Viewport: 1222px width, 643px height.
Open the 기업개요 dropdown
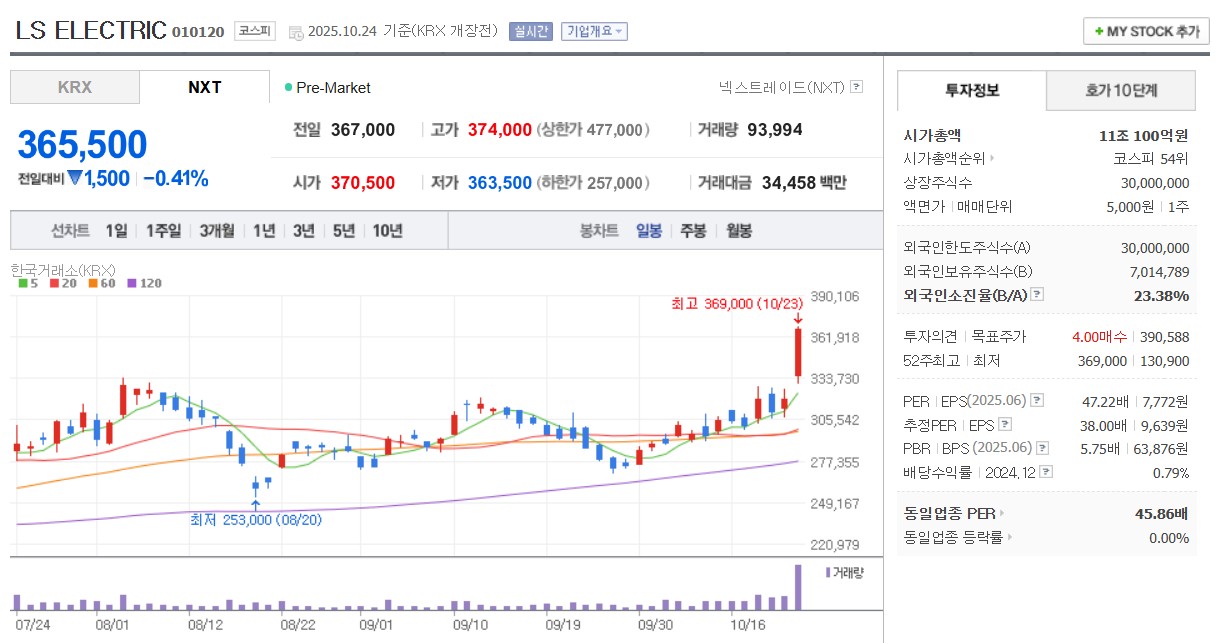coord(594,31)
